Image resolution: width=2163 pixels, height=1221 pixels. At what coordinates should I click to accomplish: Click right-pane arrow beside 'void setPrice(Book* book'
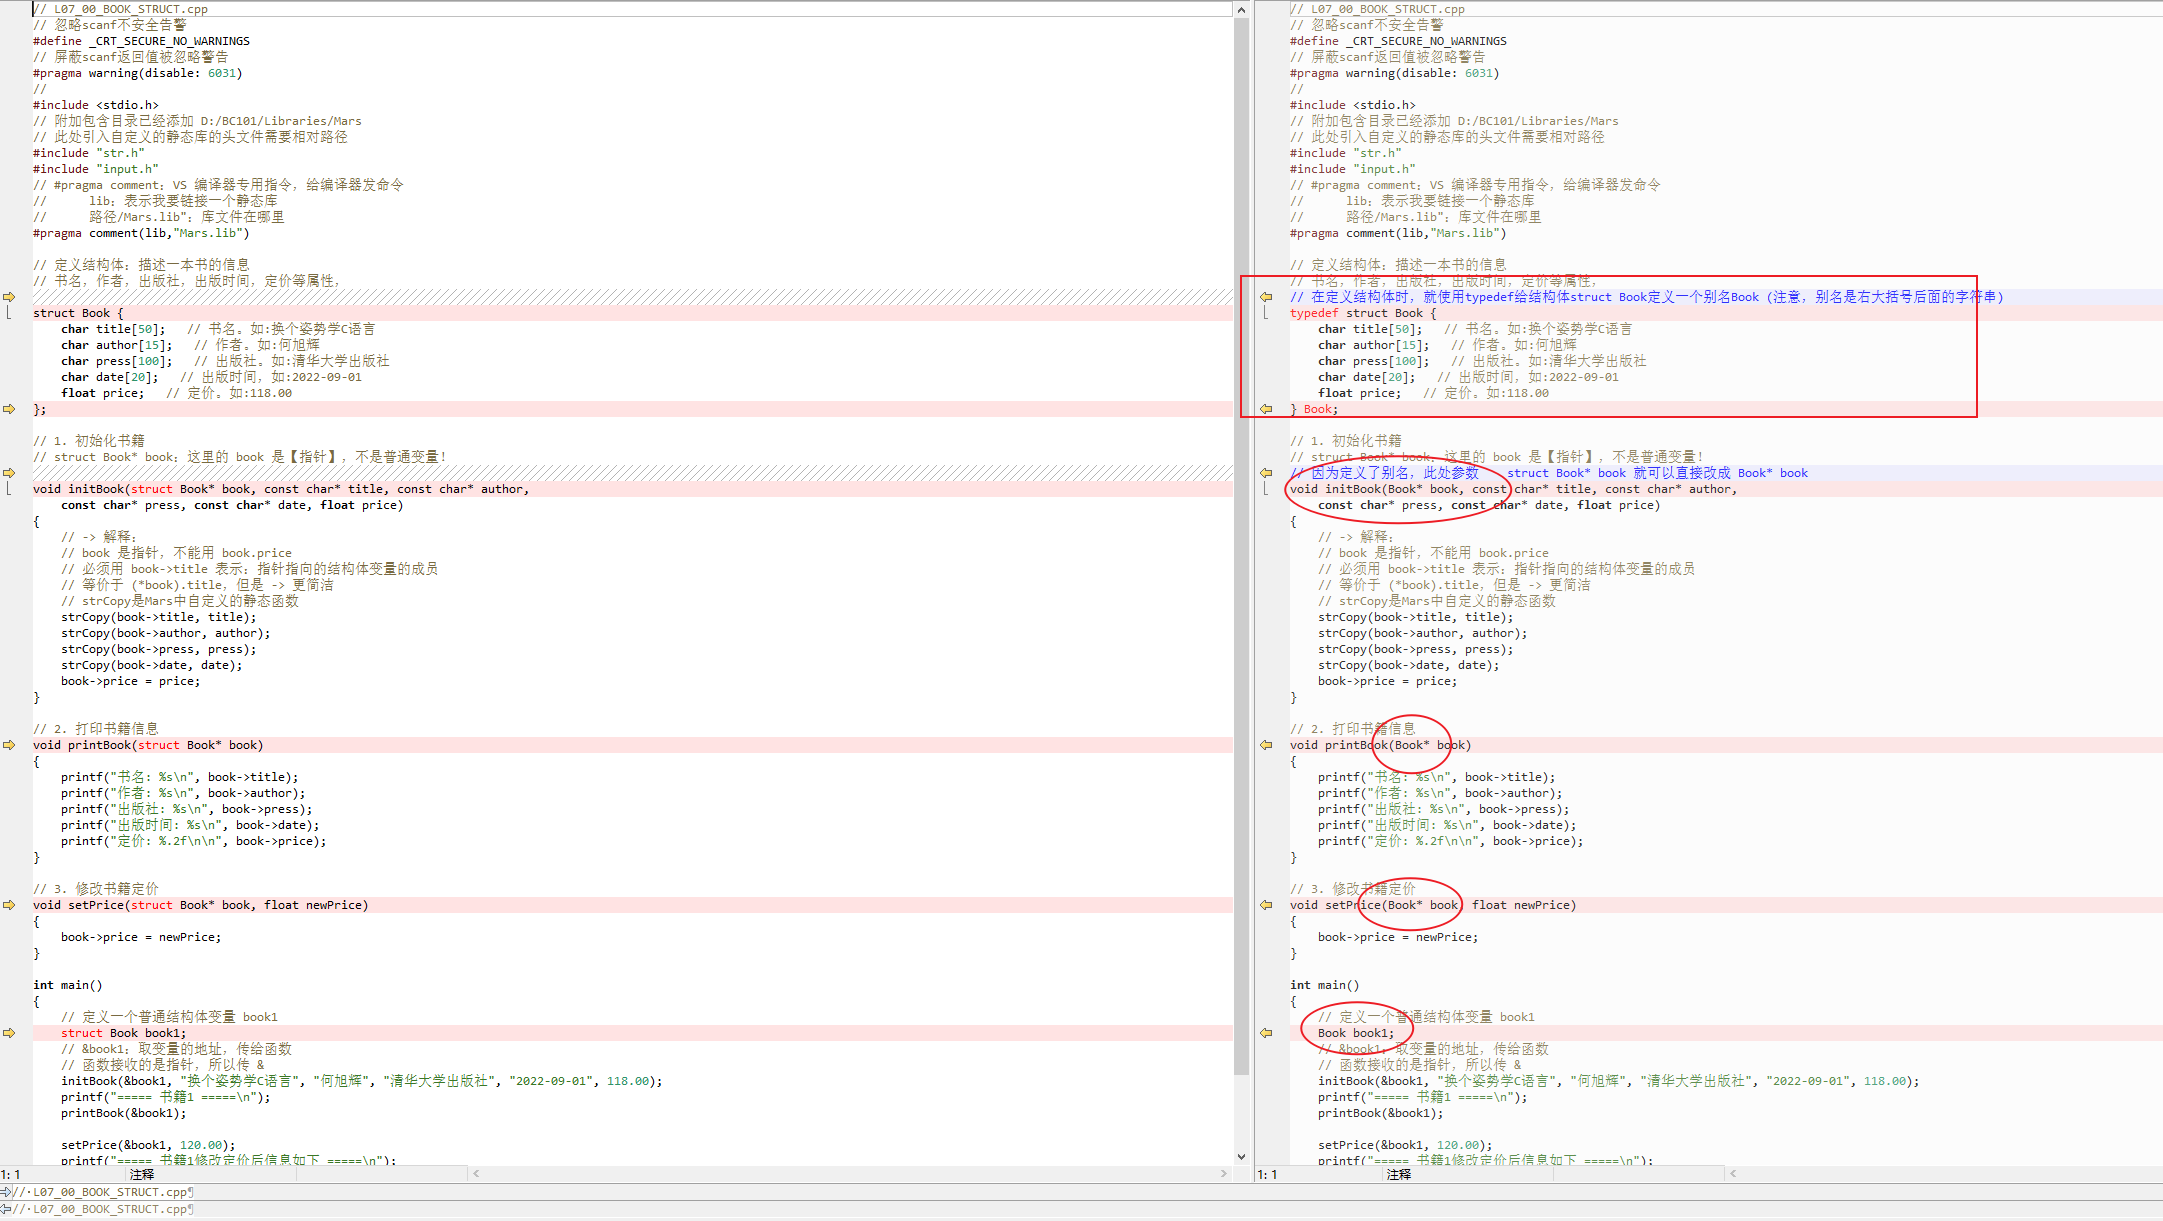(1266, 905)
